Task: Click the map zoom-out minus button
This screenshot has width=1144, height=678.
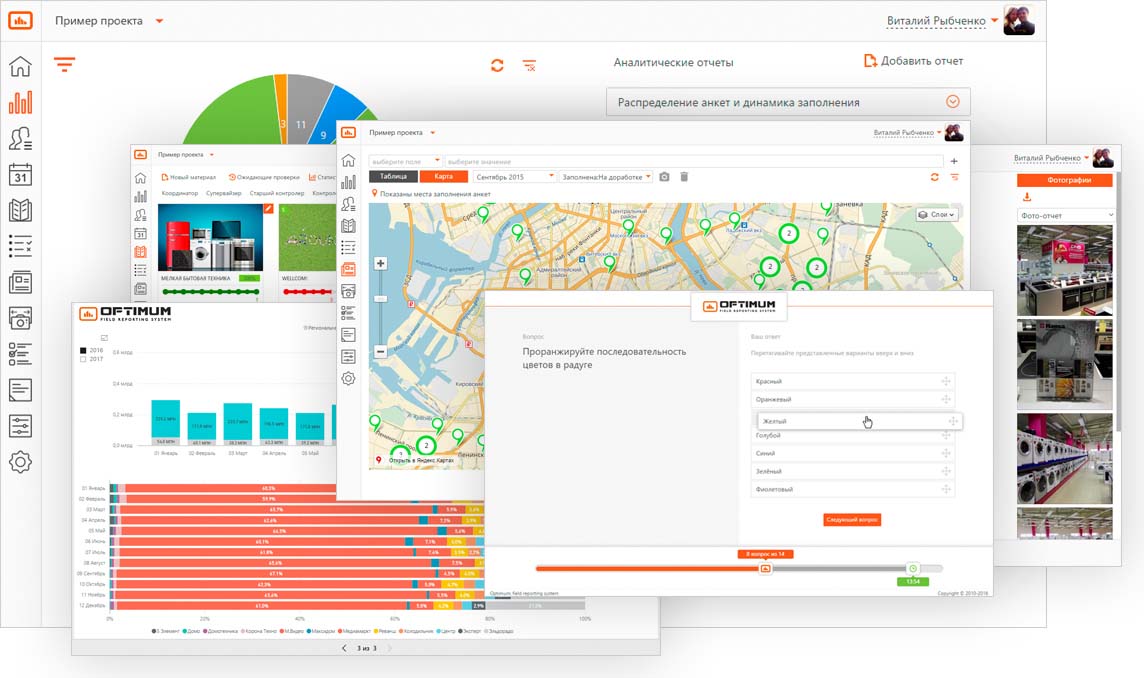Action: [380, 351]
